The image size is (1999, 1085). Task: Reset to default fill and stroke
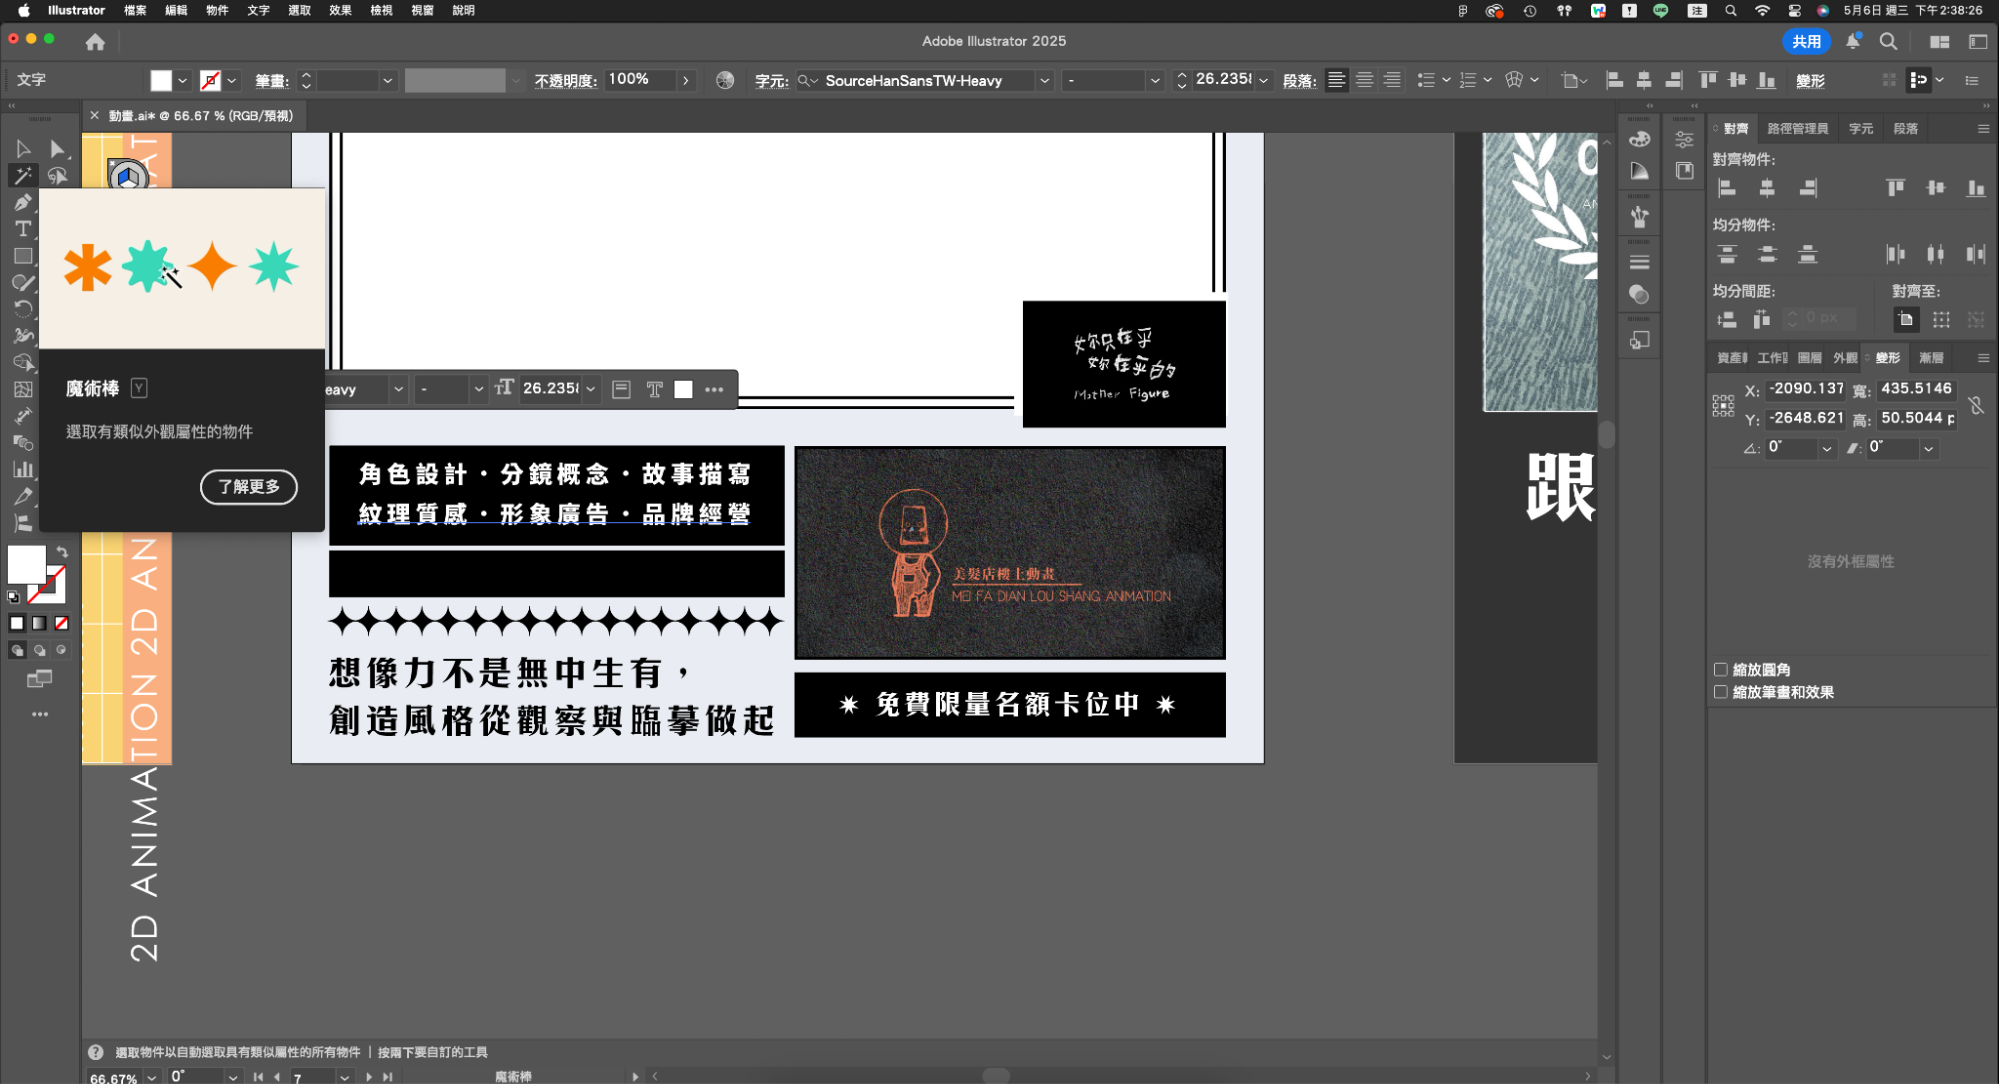pyautogui.click(x=13, y=597)
